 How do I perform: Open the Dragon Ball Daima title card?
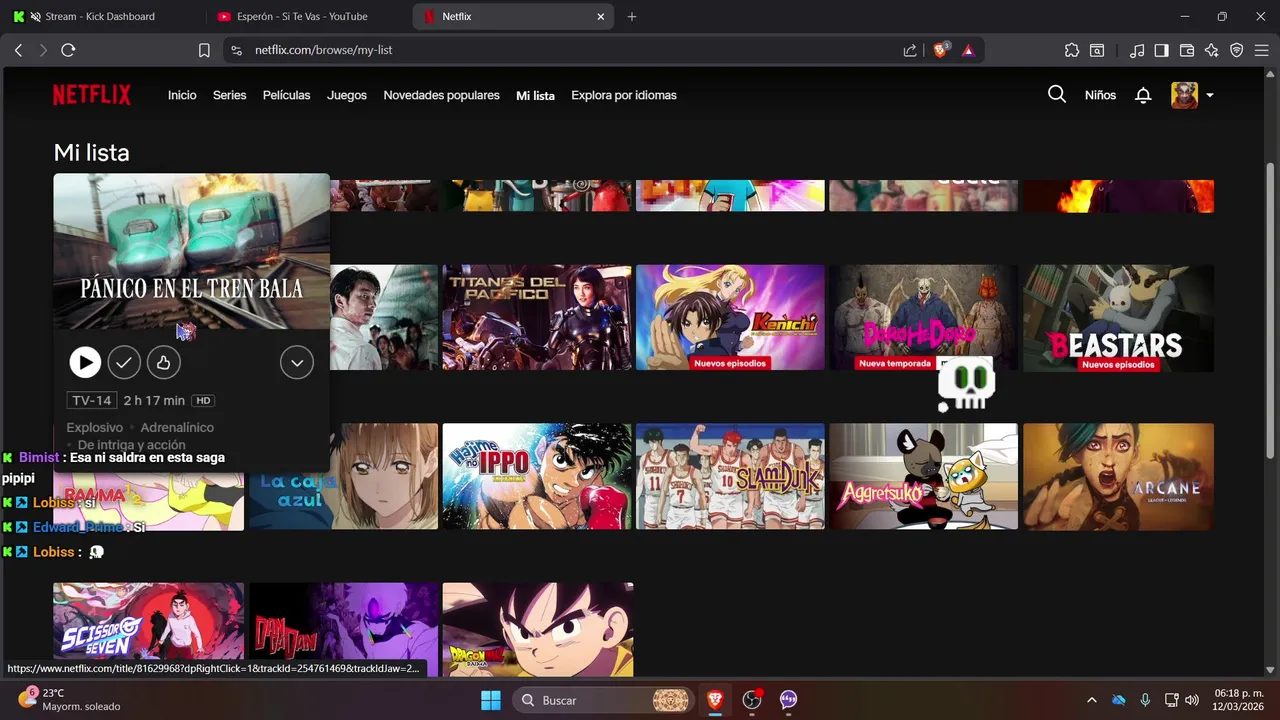click(538, 630)
